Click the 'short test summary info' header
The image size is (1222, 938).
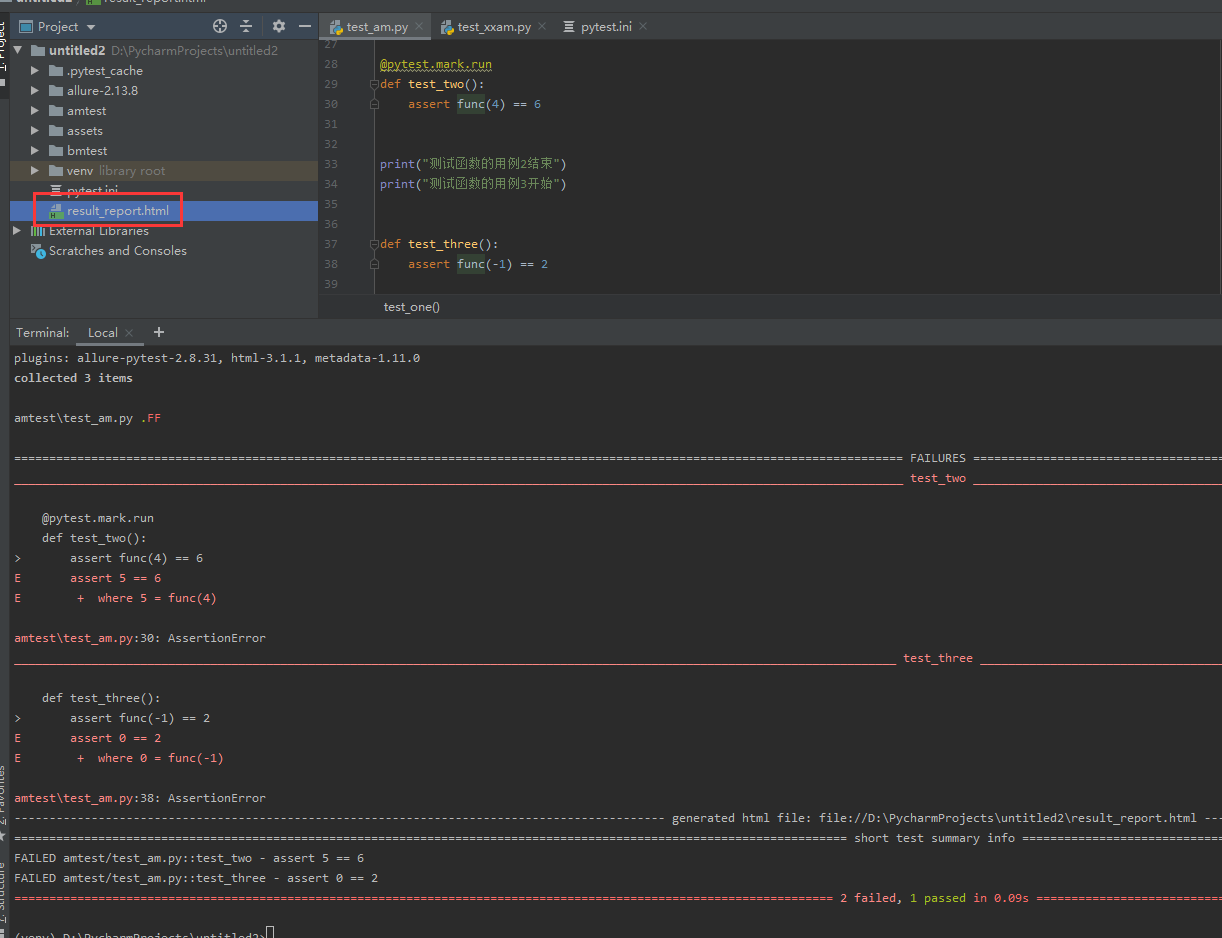pos(934,838)
